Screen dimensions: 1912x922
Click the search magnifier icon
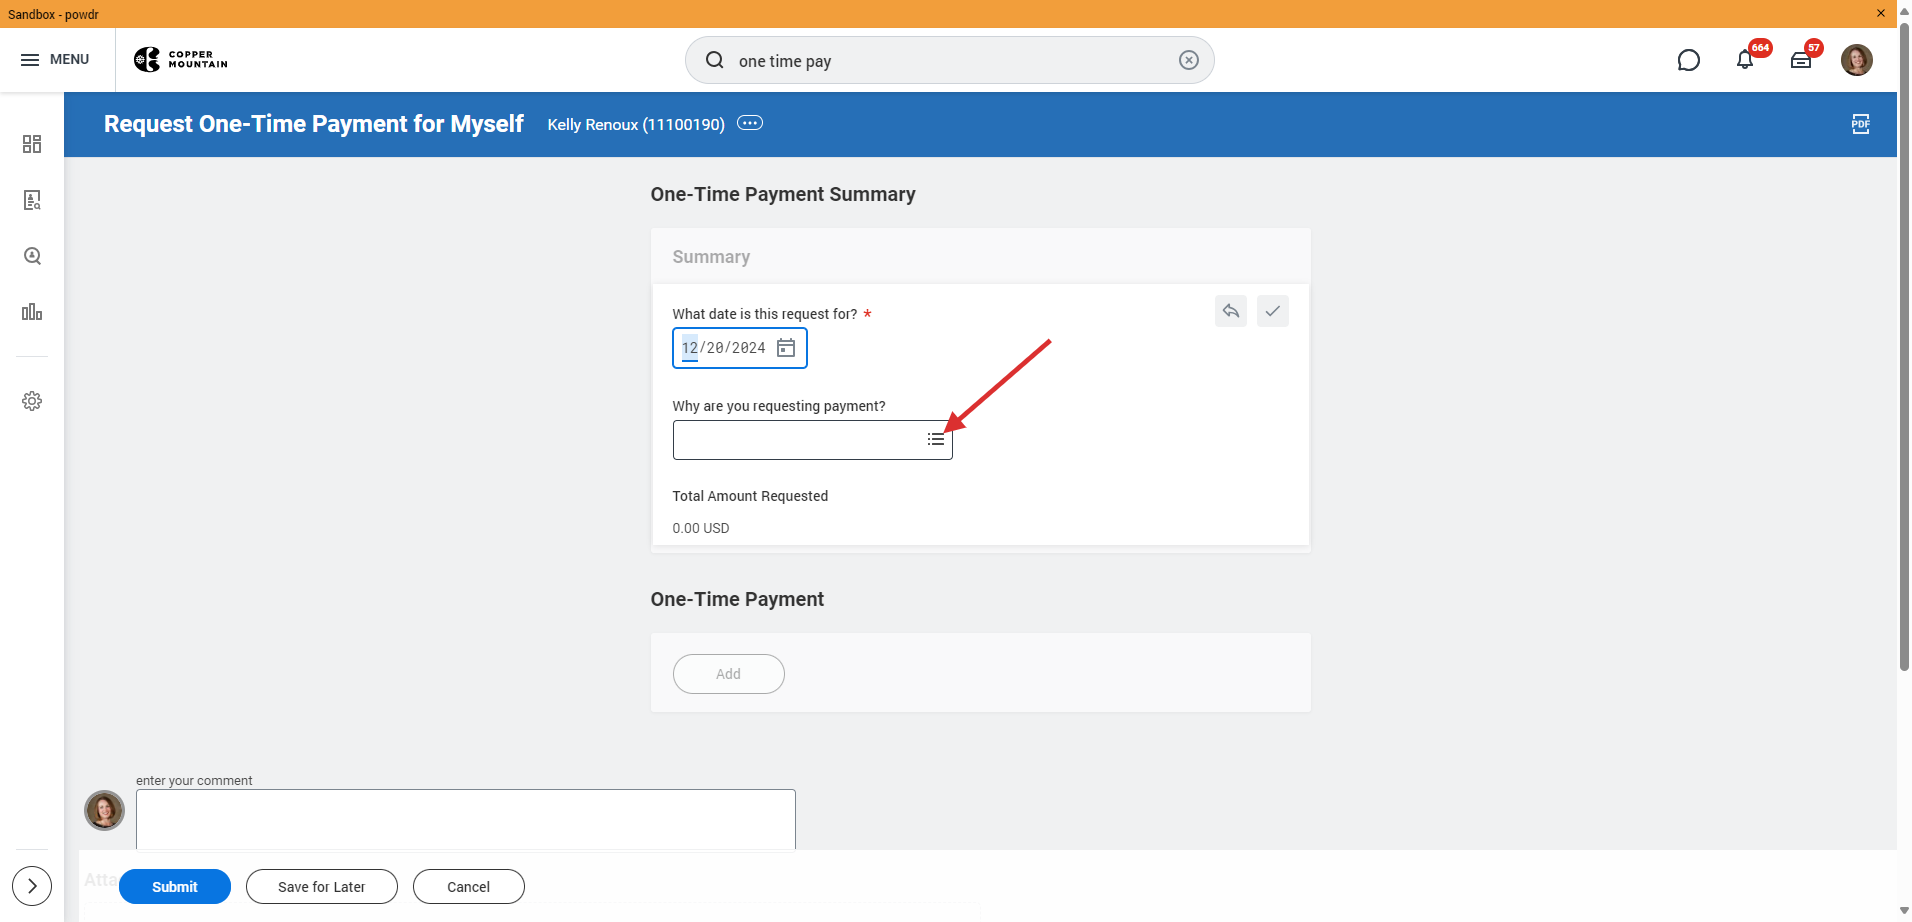click(715, 60)
